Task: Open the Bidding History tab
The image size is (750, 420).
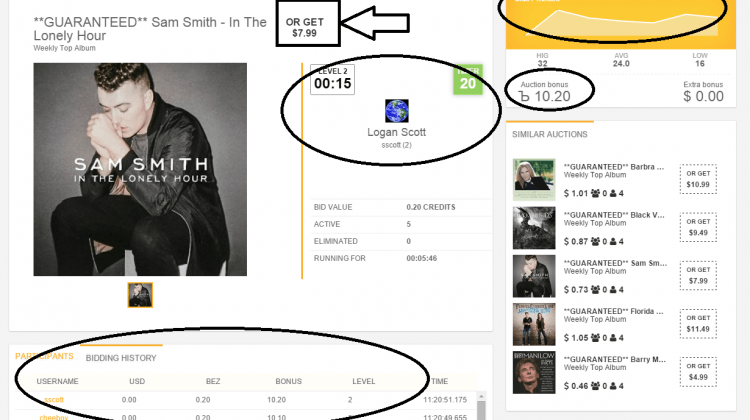Action: (121, 358)
